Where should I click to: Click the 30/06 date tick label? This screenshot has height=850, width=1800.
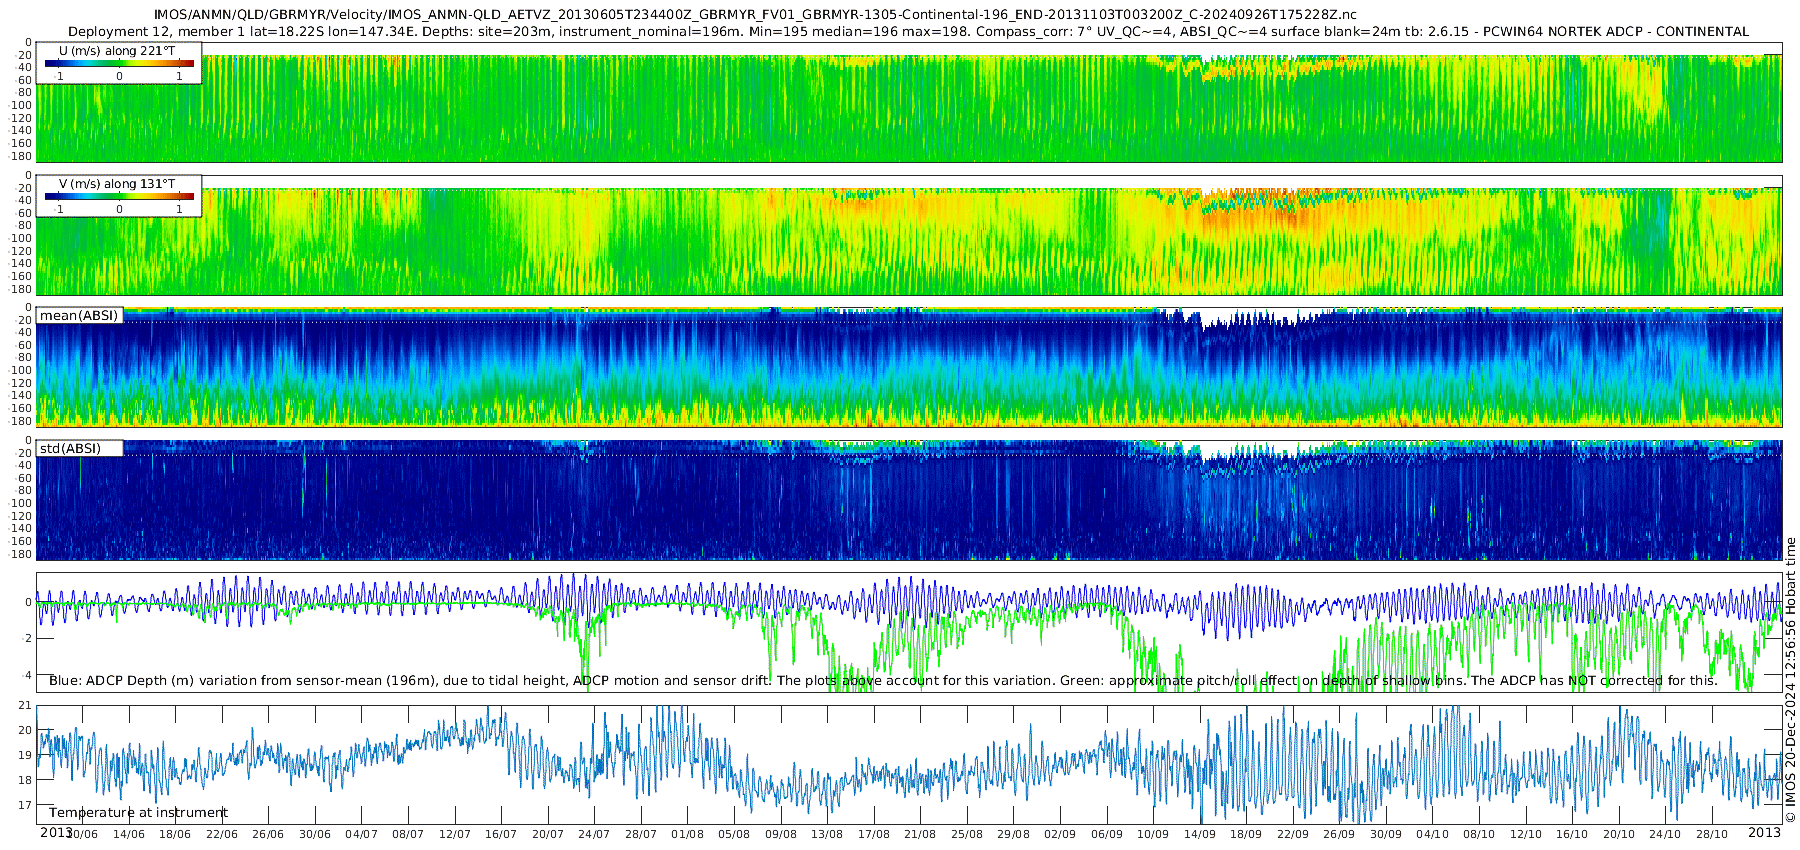pyautogui.click(x=314, y=834)
